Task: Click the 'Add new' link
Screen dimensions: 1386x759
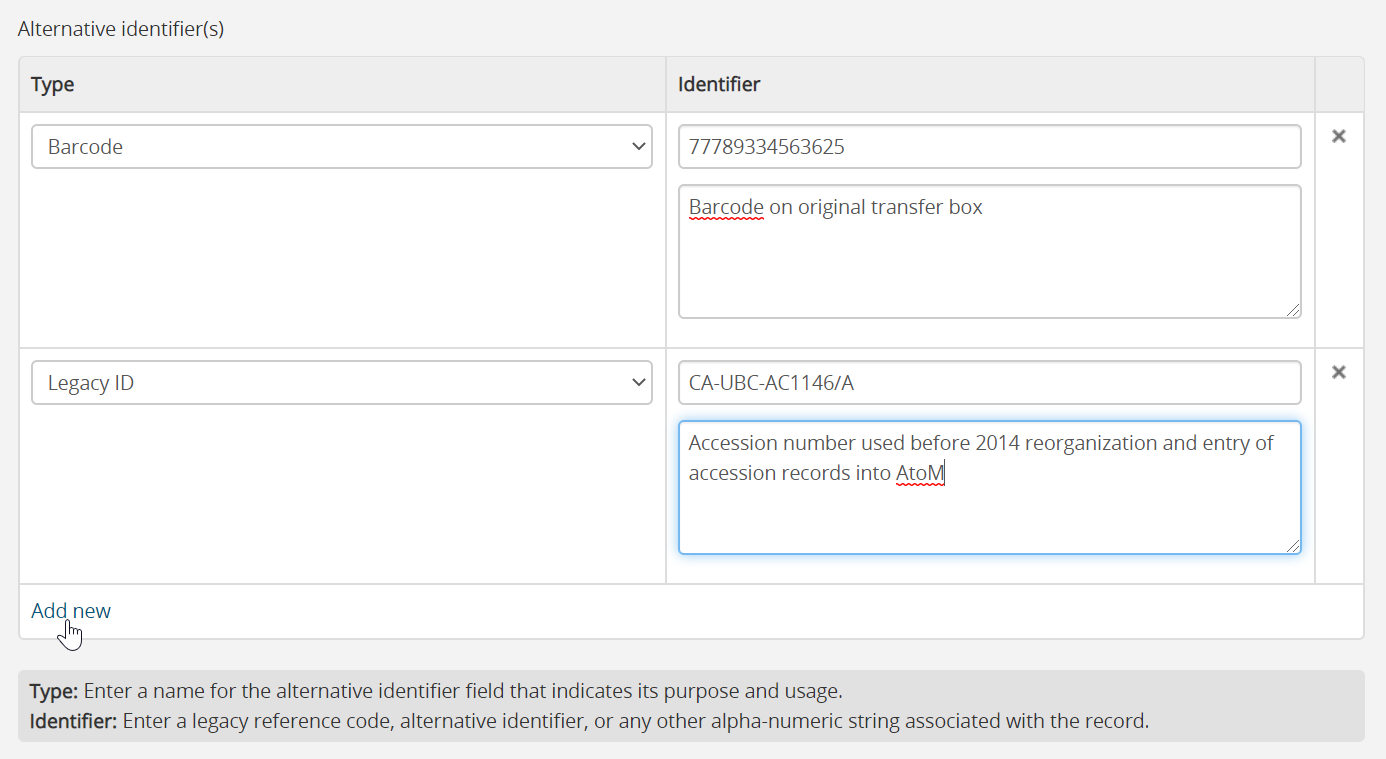Action: tap(71, 611)
